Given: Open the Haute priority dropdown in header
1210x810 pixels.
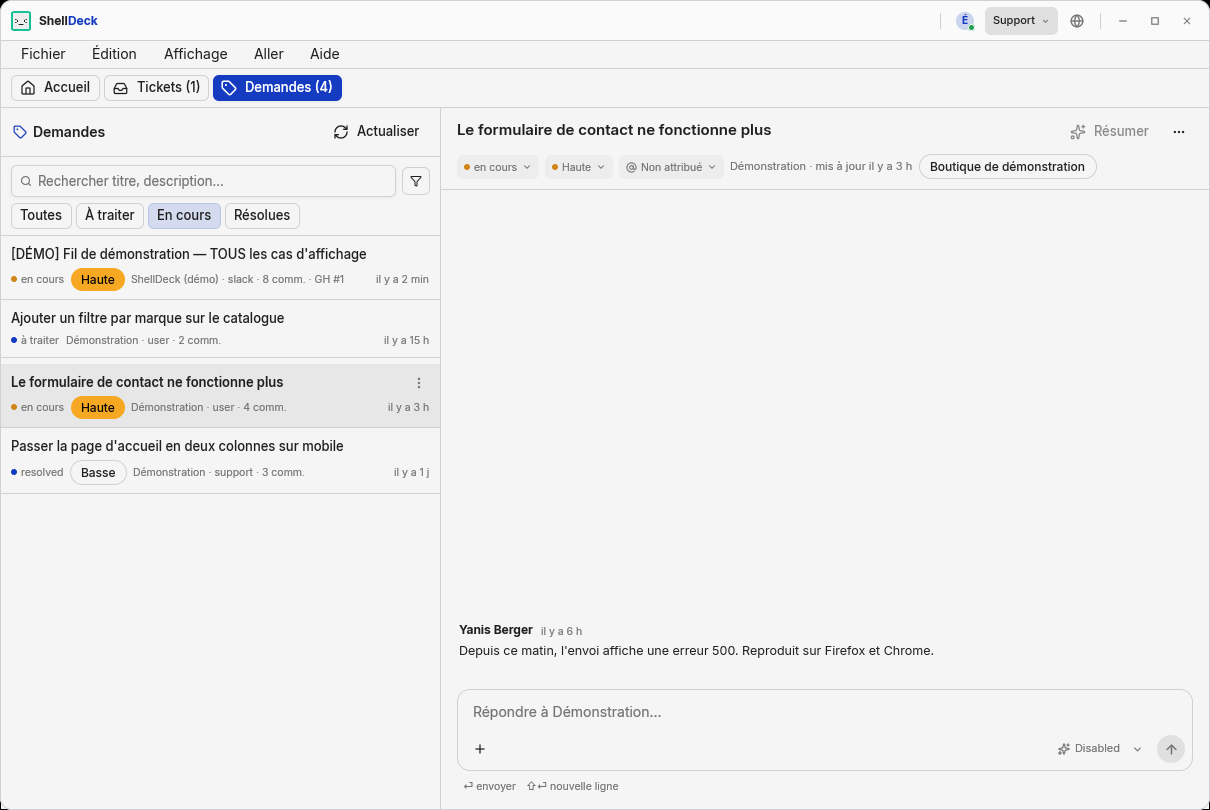Looking at the screenshot, I should click(x=579, y=167).
